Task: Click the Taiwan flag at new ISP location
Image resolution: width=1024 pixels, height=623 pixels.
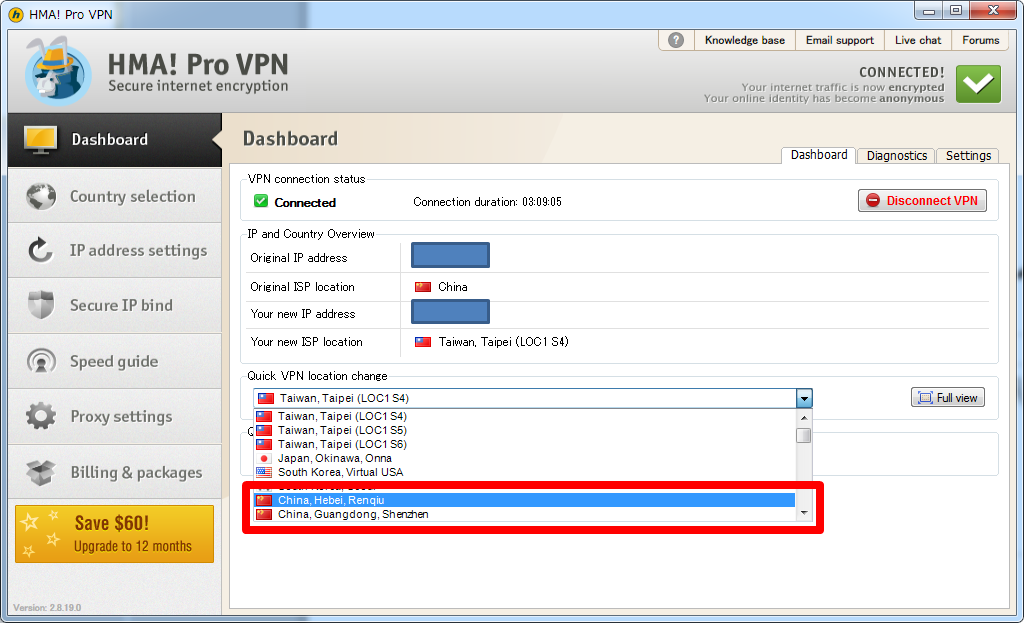Action: point(423,342)
